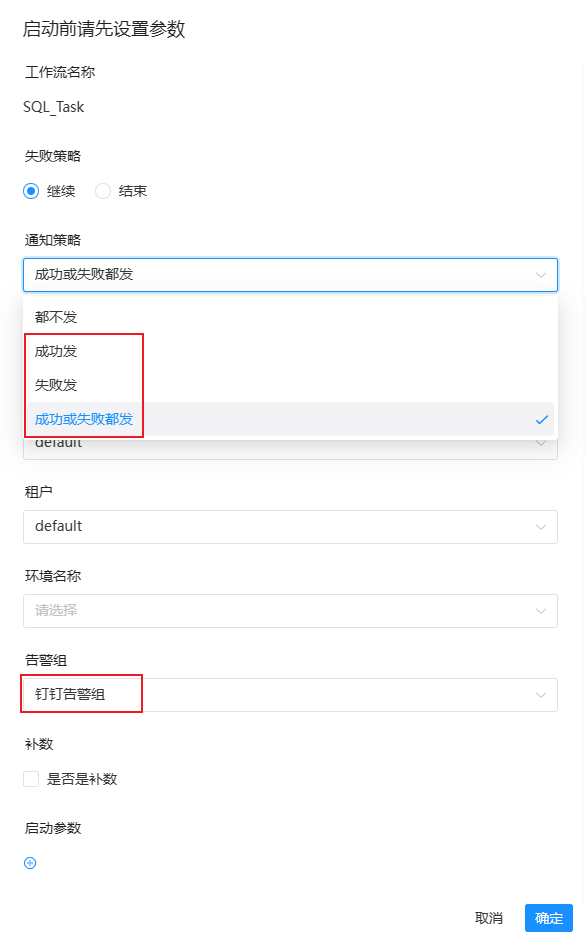Open partially hidden default dropdown under list
The width and height of the screenshot is (585, 951).
click(x=290, y=449)
